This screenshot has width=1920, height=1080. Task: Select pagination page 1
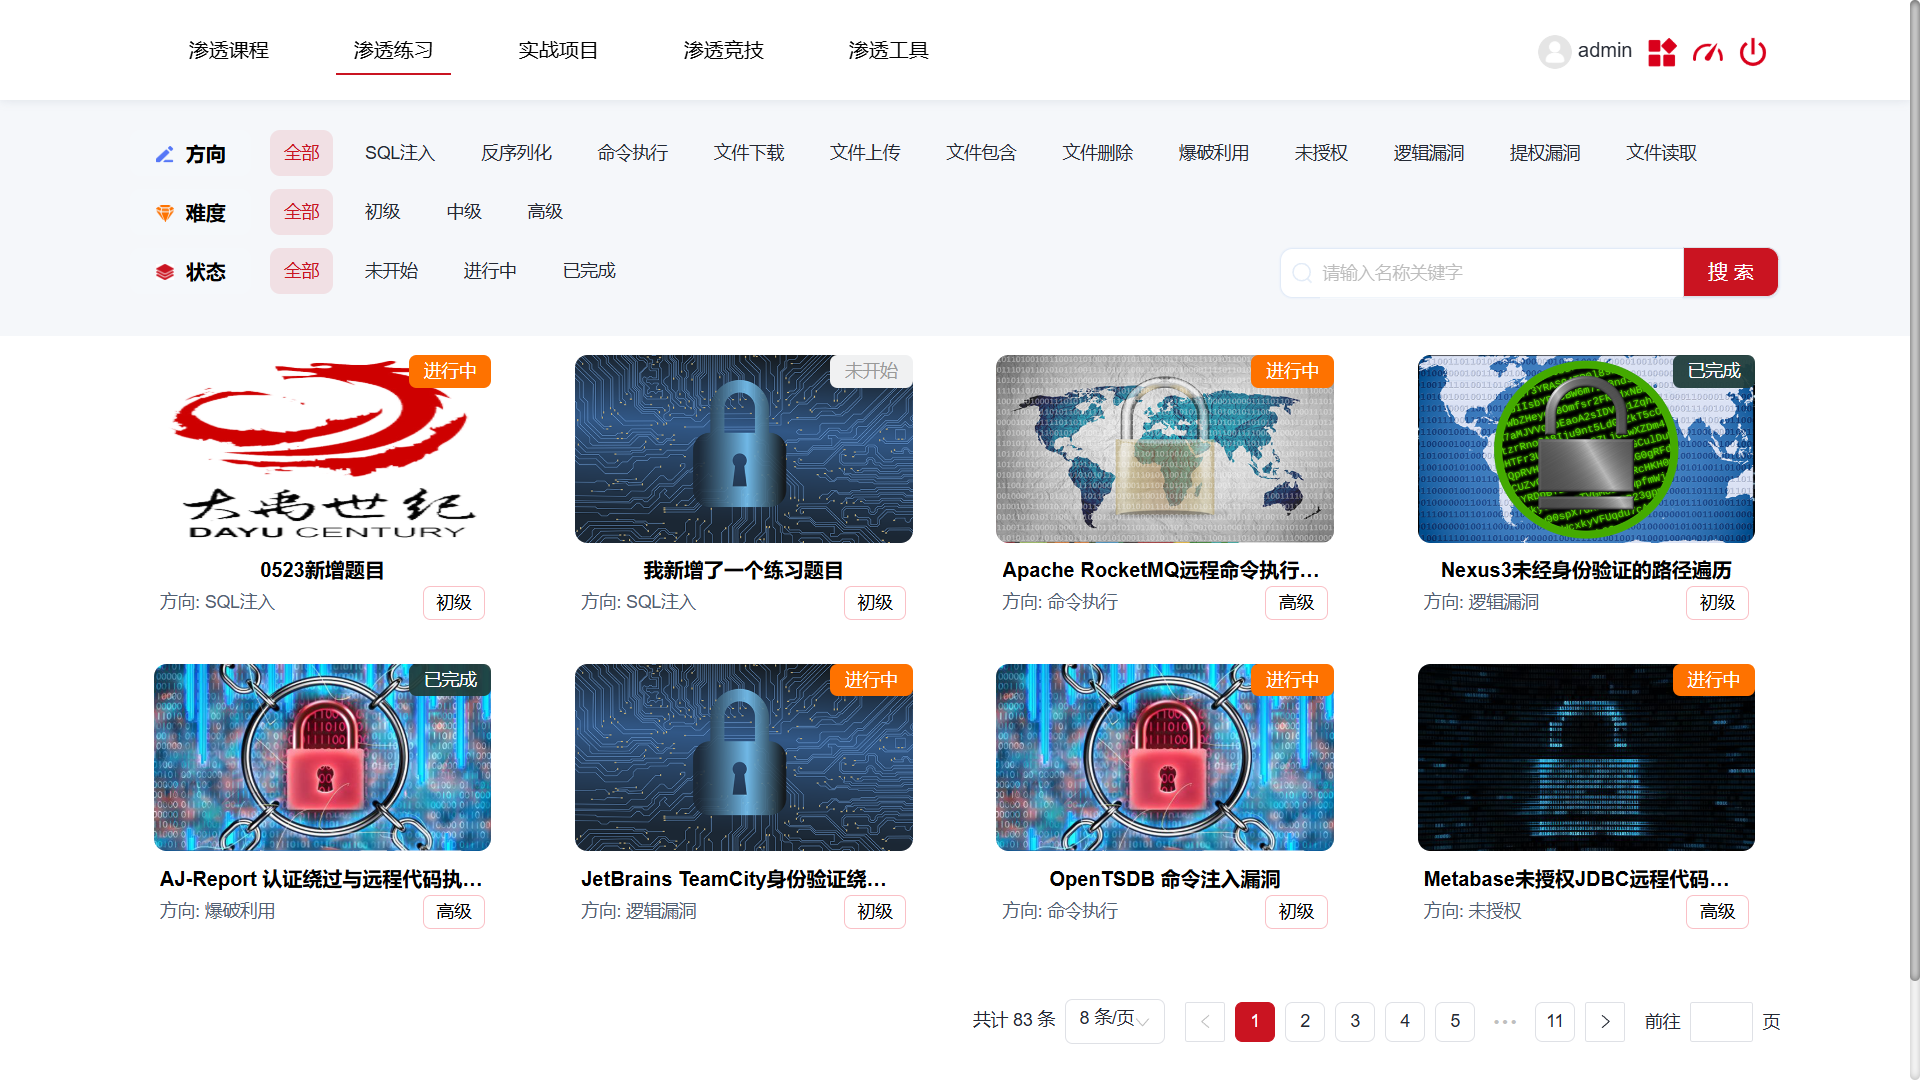coord(1255,1021)
